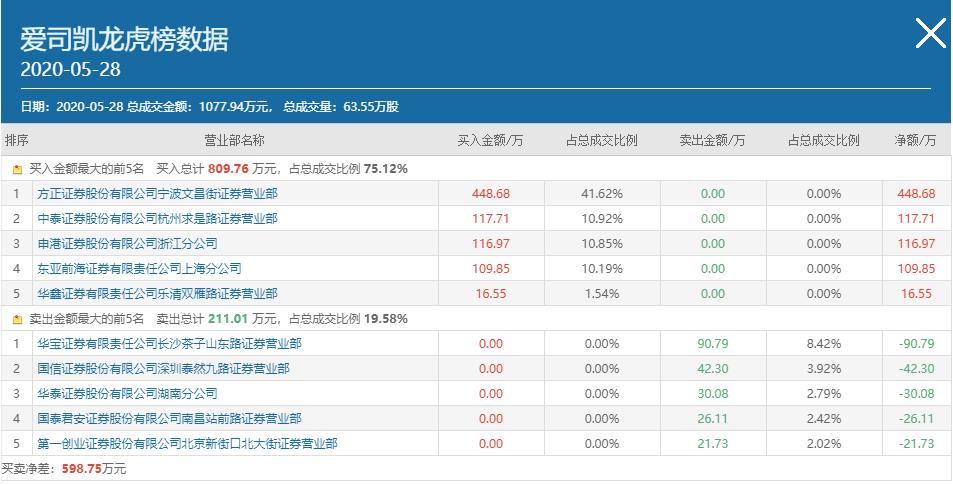953x485 pixels.
Task: Select buy amount 109.85 in 东亚前海 row
Action: click(x=490, y=269)
